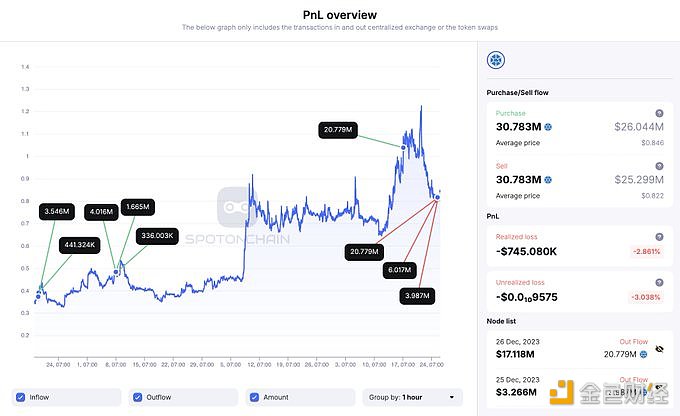
Task: Open help icon next to Purchase
Action: pos(659,113)
